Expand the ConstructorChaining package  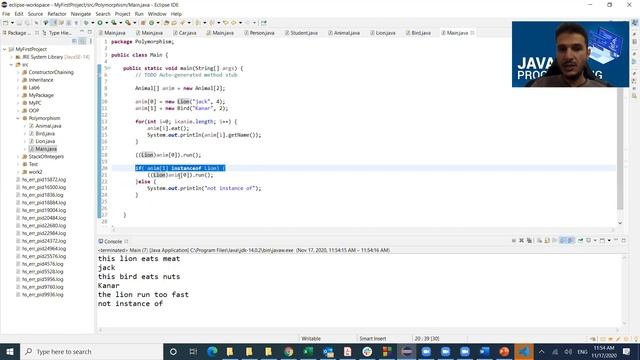click(18, 72)
